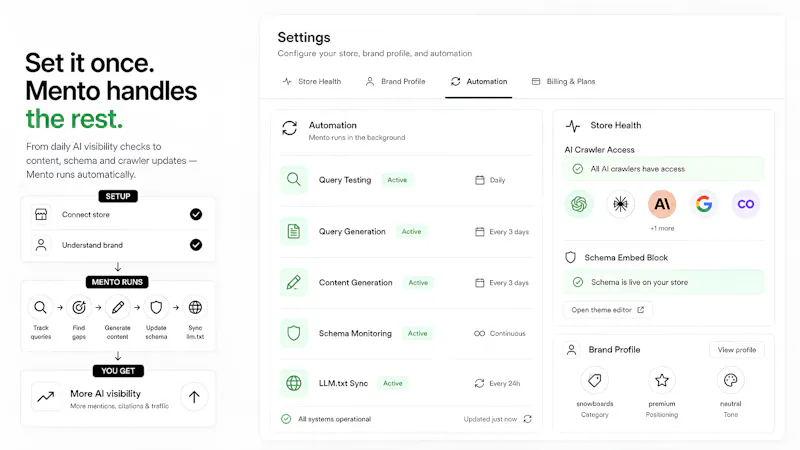The height and width of the screenshot is (450, 800).
Task: Click Active badge for LLM.txt Sync
Action: pos(393,384)
